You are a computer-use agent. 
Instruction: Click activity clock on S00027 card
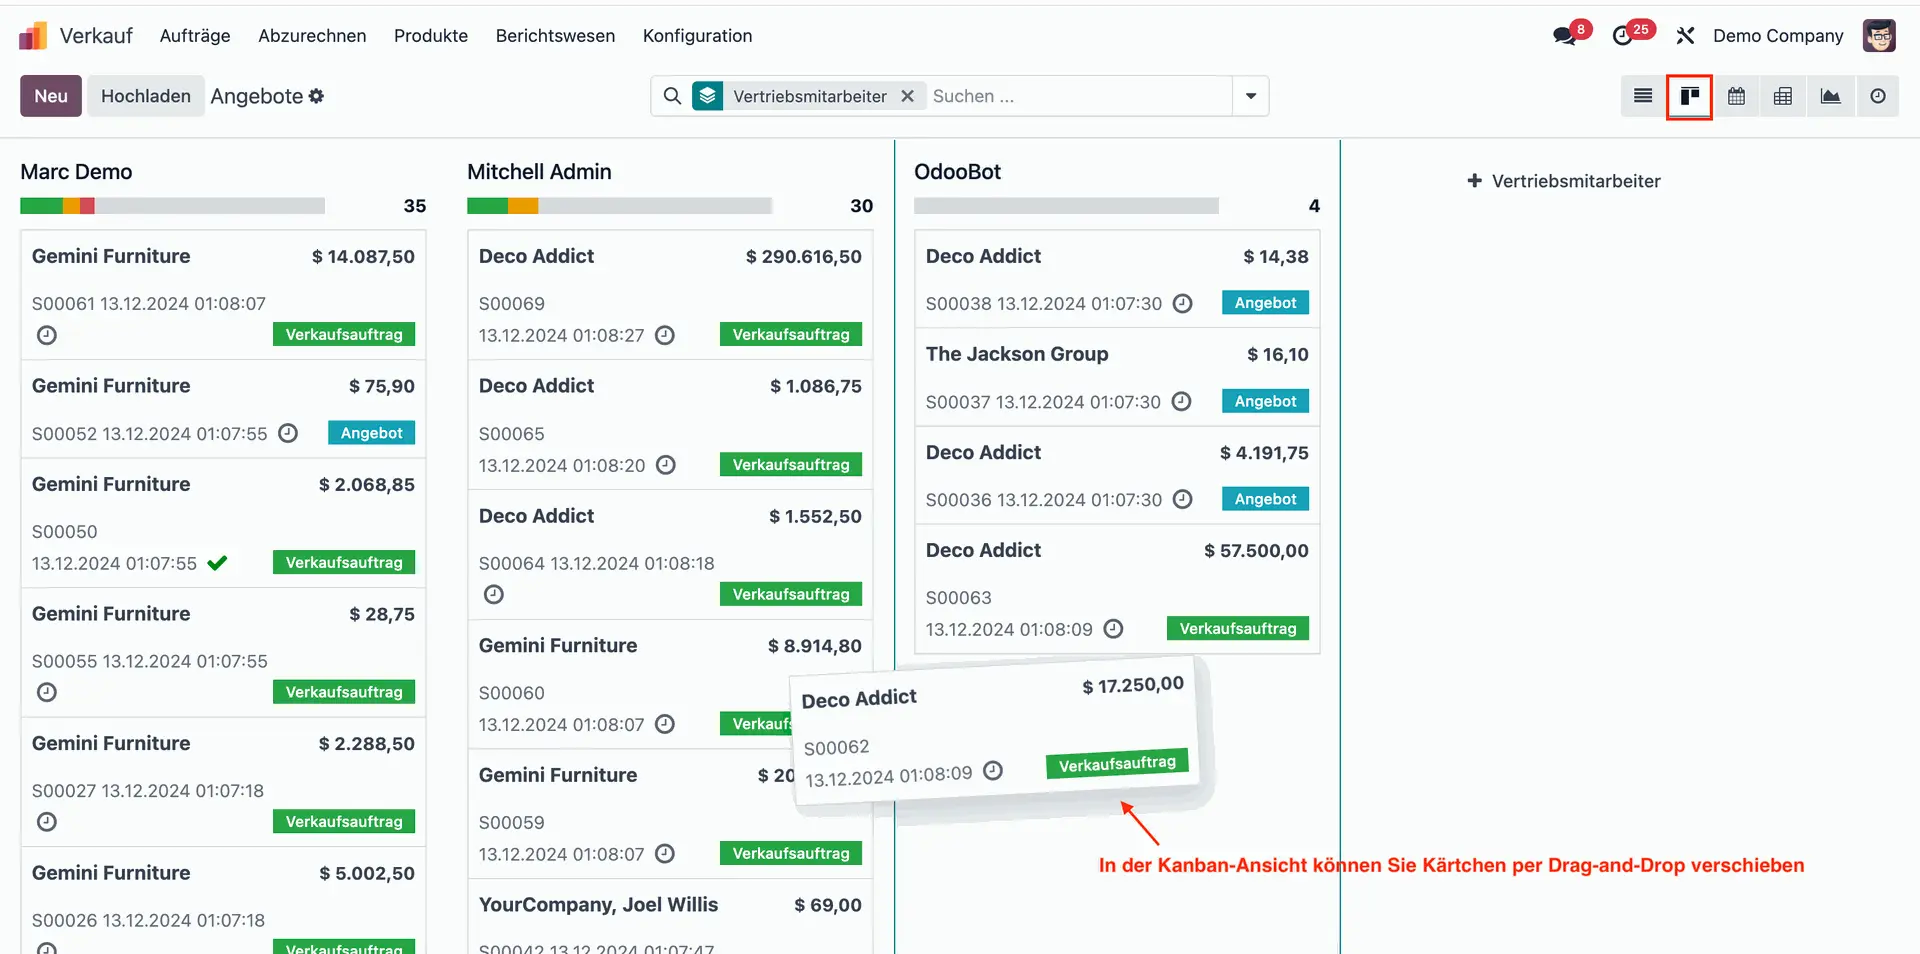[x=47, y=822]
